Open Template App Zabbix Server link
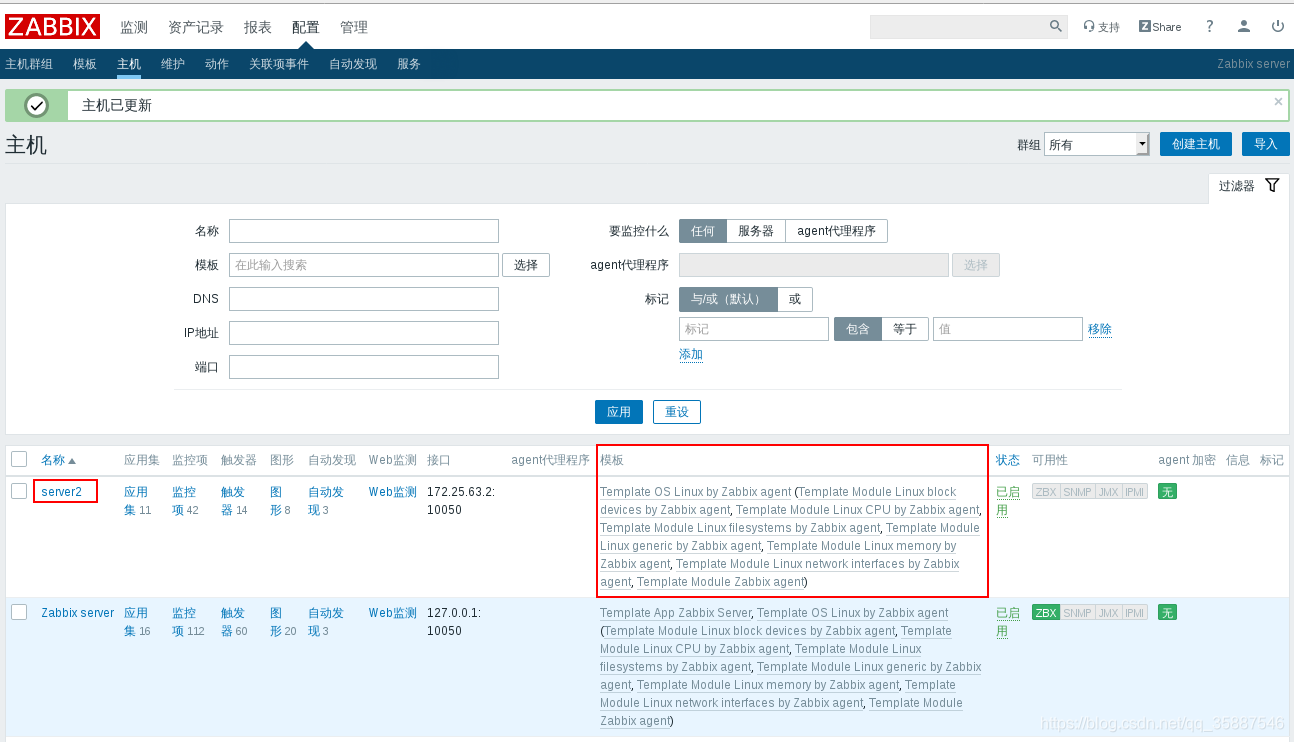The image size is (1294, 742). 675,612
